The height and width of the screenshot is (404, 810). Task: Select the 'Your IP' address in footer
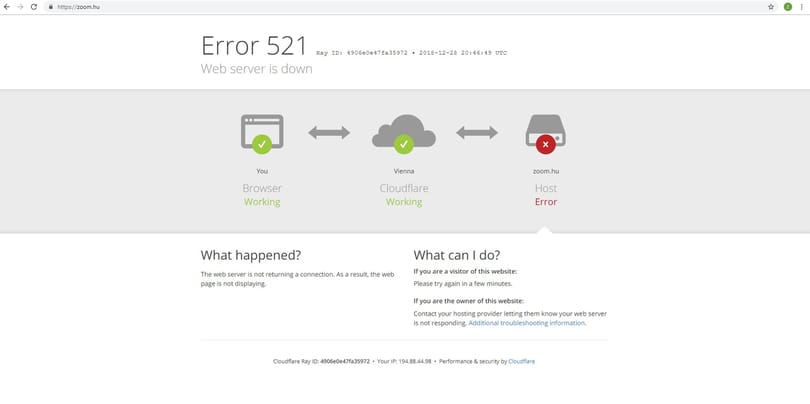415,361
